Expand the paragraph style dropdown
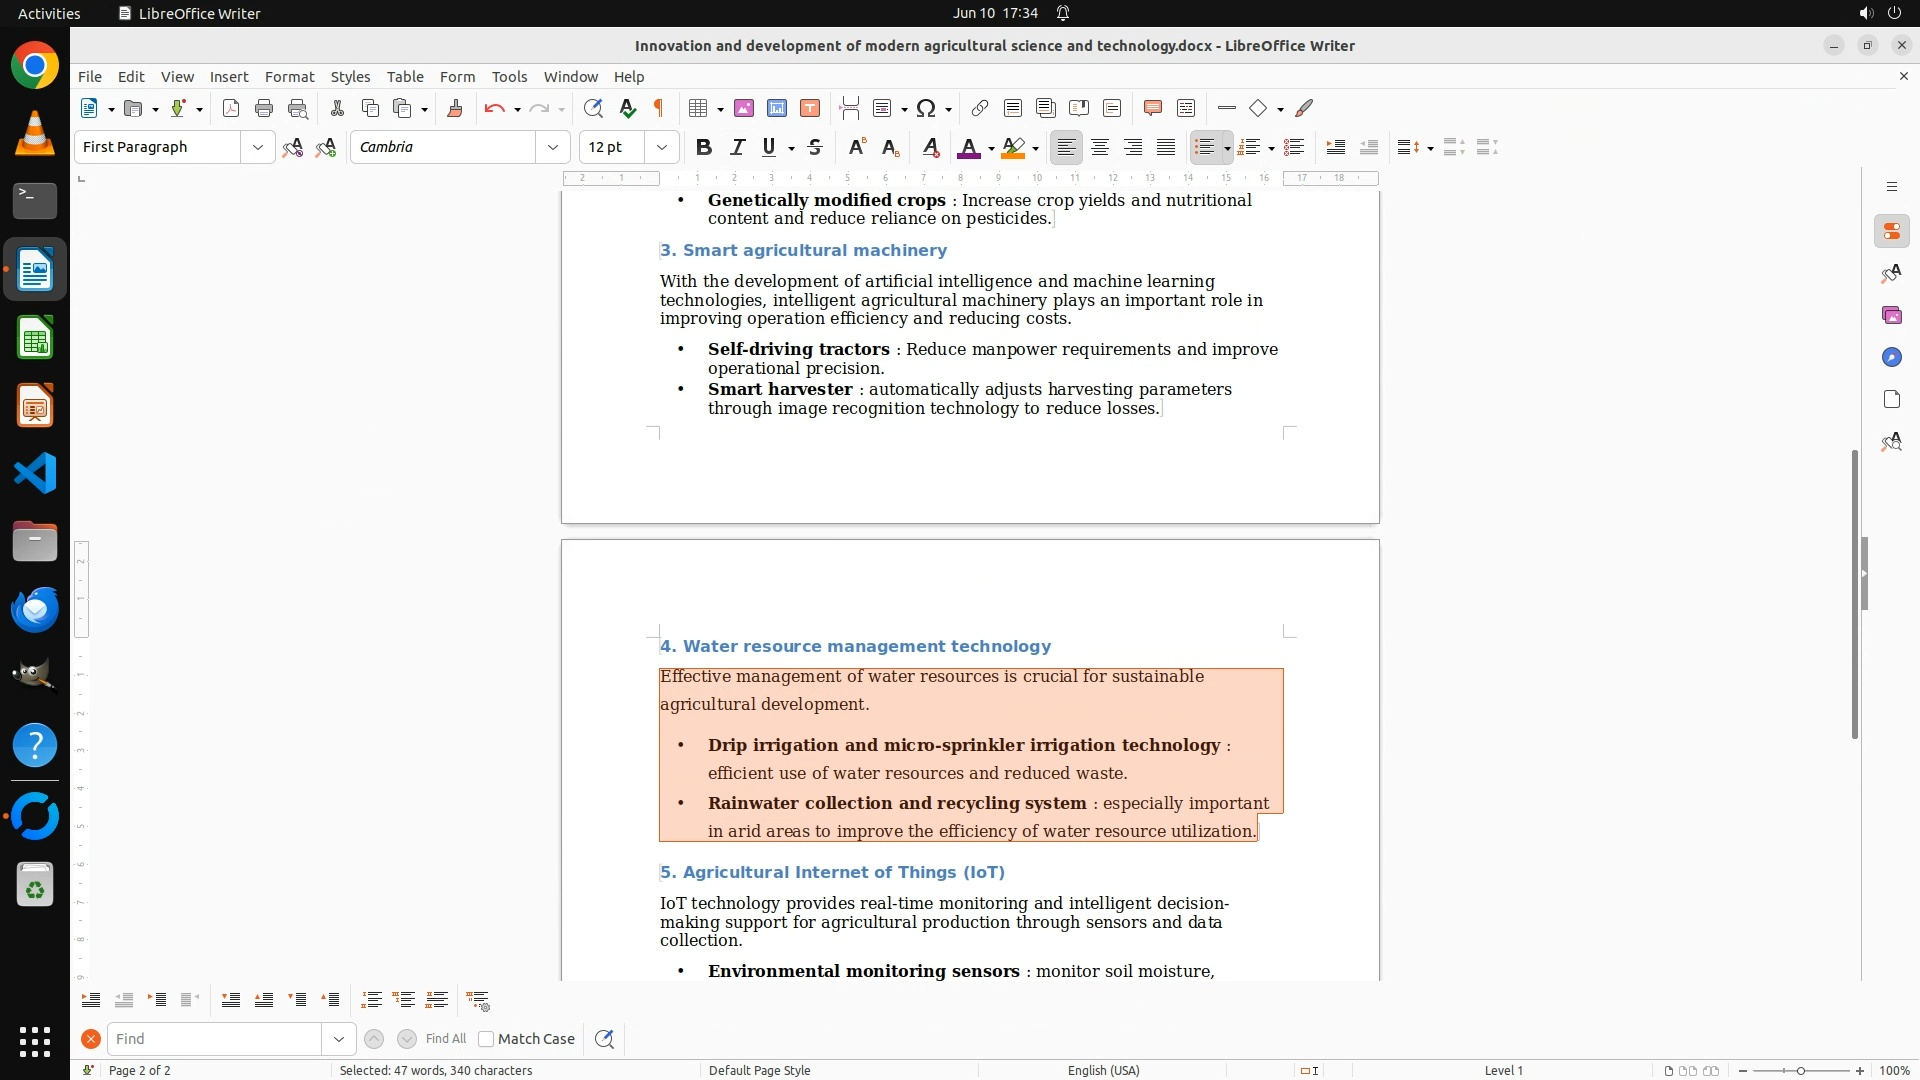The height and width of the screenshot is (1080, 1920). (257, 147)
